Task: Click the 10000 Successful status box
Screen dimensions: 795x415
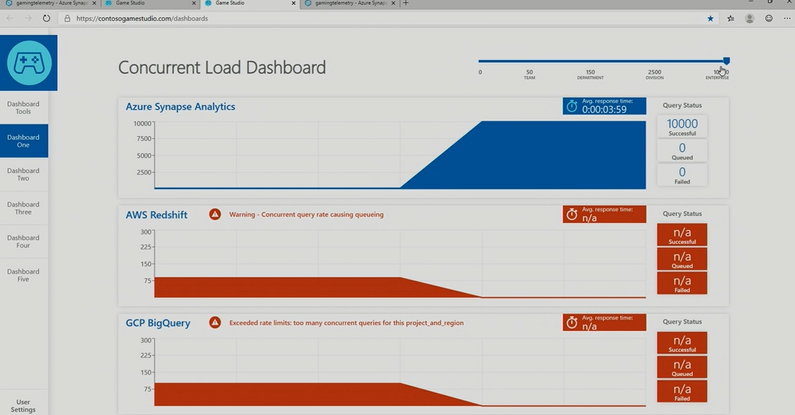Action: pos(681,126)
